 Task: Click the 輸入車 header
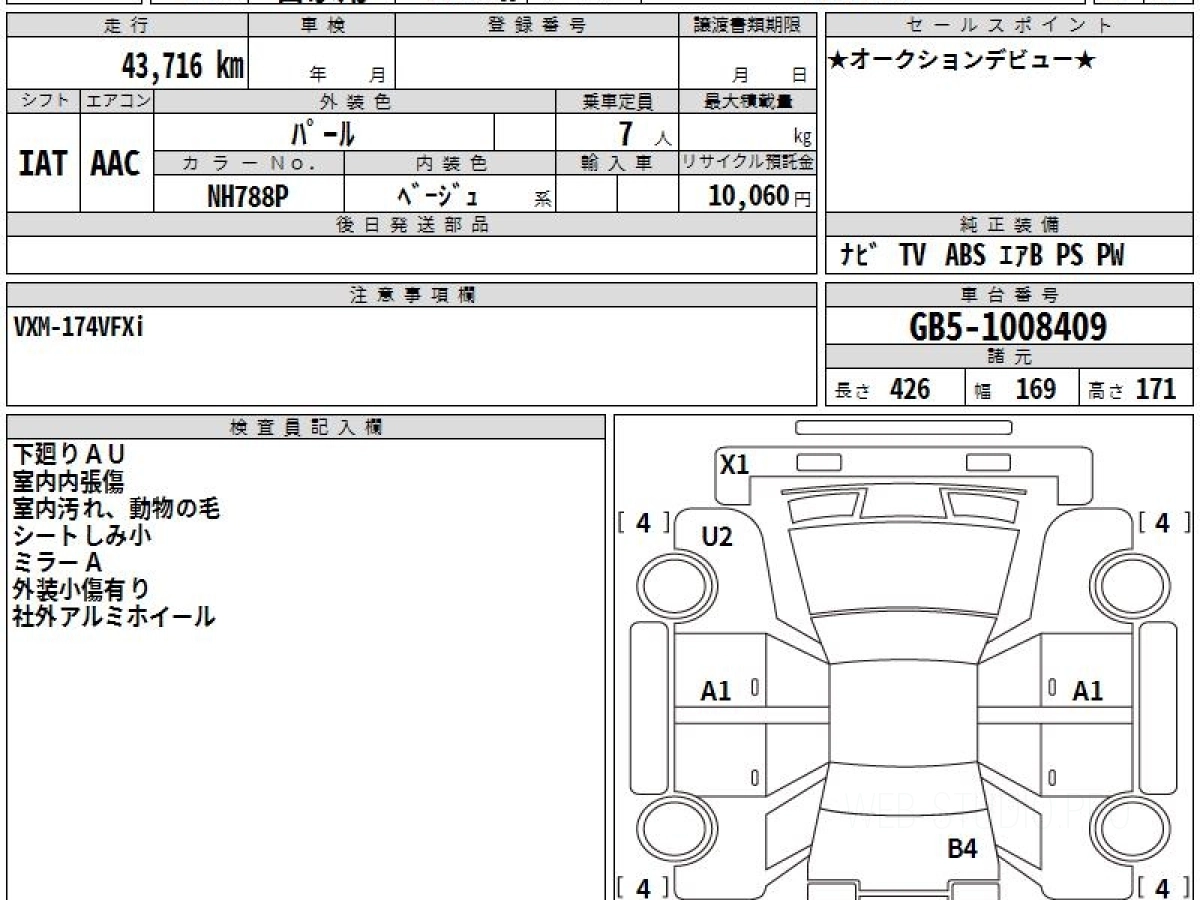pyautogui.click(x=617, y=163)
